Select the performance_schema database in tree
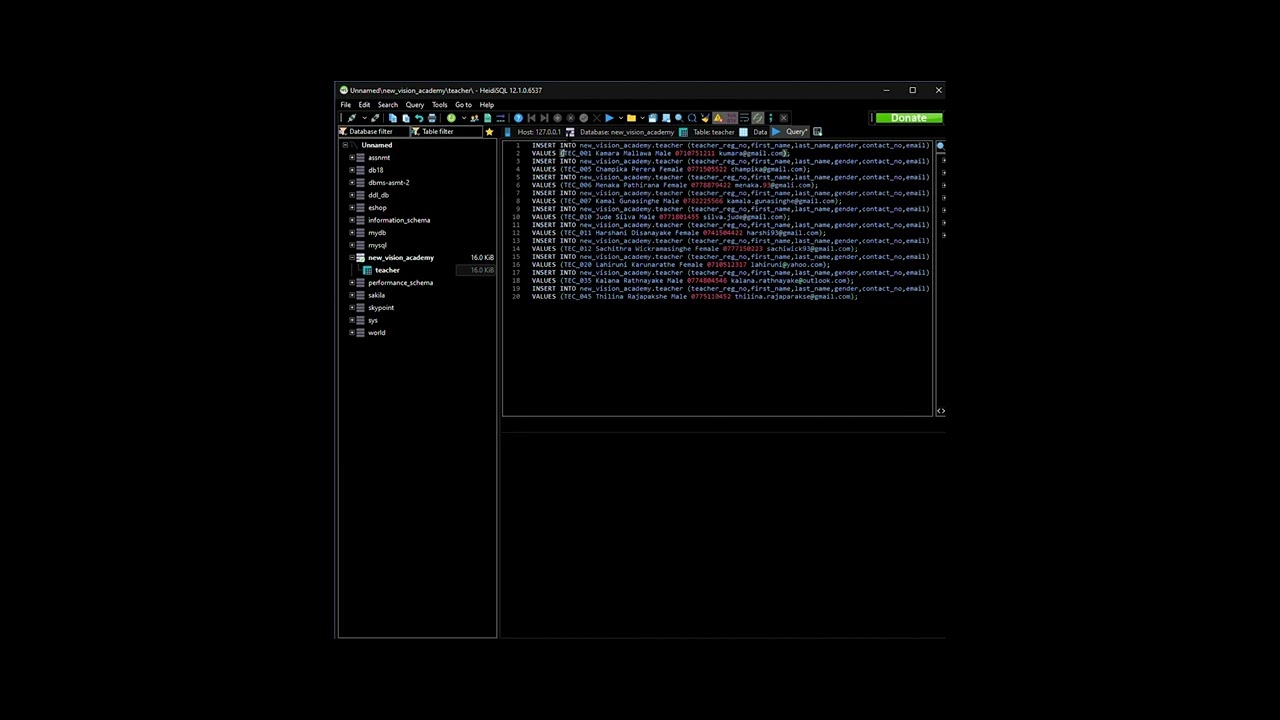The image size is (1280, 720). [400, 283]
